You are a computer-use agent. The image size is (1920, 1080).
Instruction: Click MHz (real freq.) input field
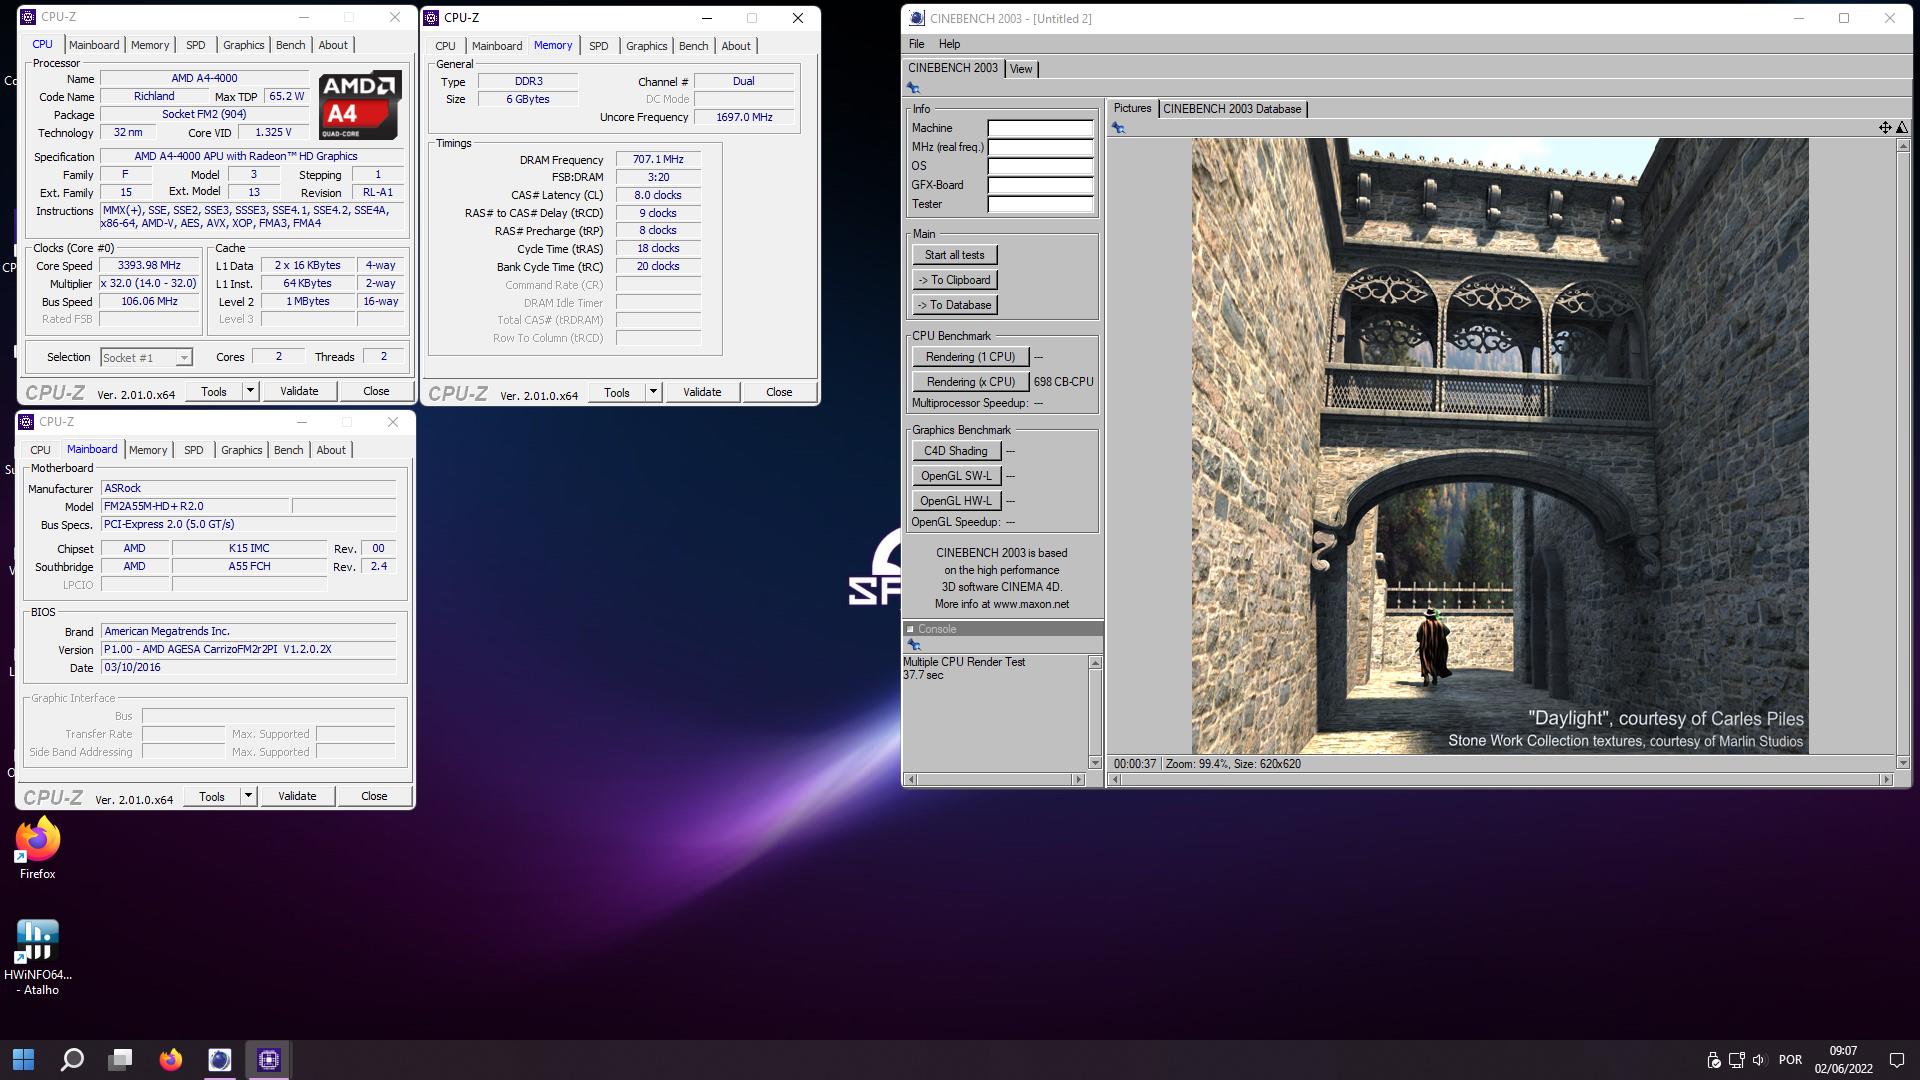(x=1040, y=147)
